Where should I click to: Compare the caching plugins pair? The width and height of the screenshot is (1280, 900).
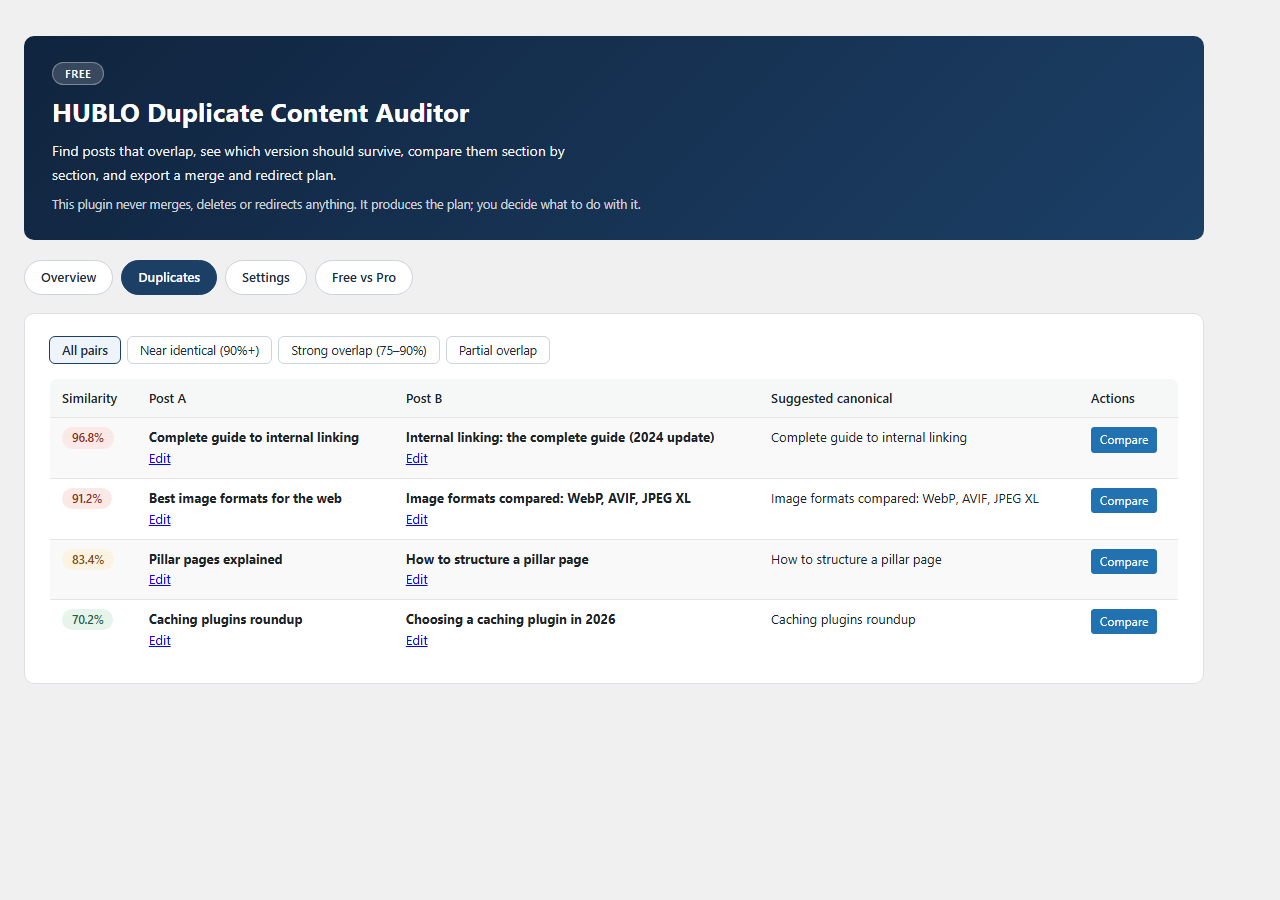[1124, 622]
